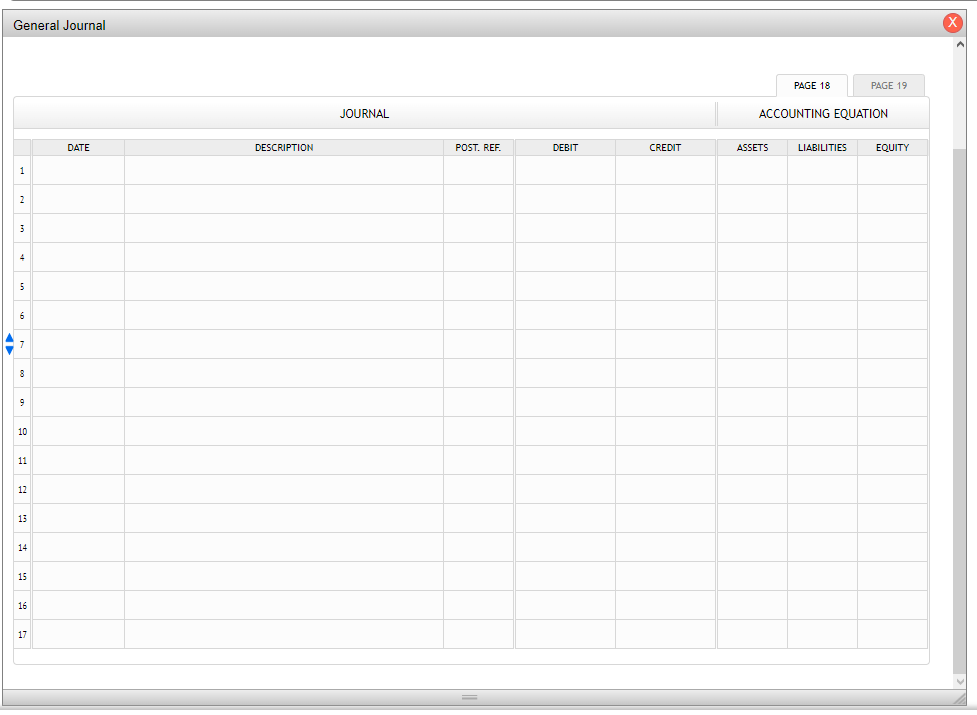
Task: Click the ACCOUNTING EQUATION section header
Action: tap(823, 114)
